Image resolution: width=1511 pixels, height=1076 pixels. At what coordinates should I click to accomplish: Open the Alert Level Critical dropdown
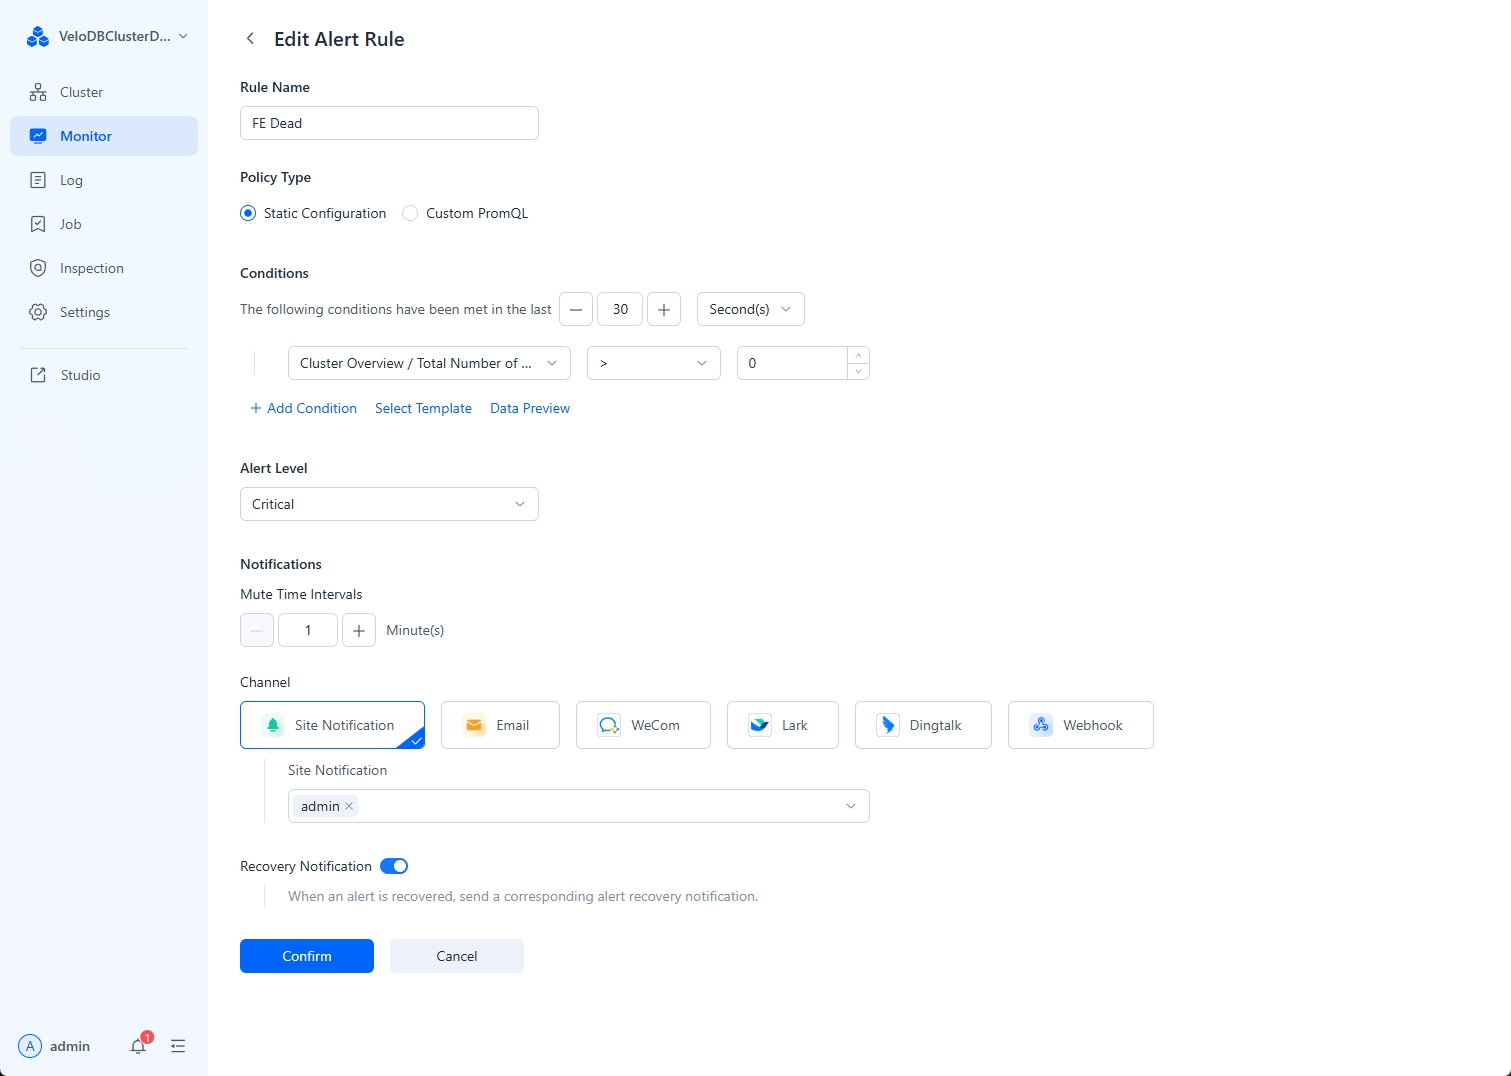(x=389, y=504)
